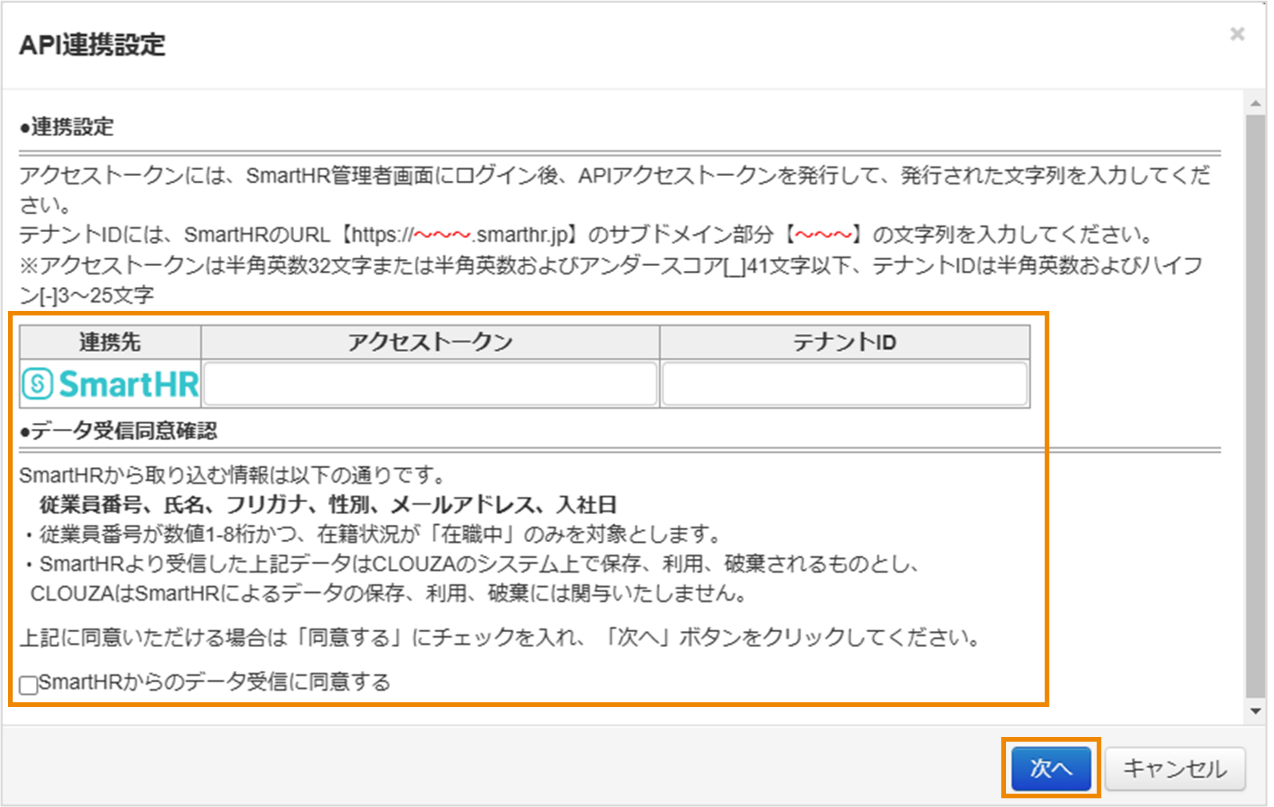
Task: Close the API連携設定 dialog
Action: (x=1237, y=33)
